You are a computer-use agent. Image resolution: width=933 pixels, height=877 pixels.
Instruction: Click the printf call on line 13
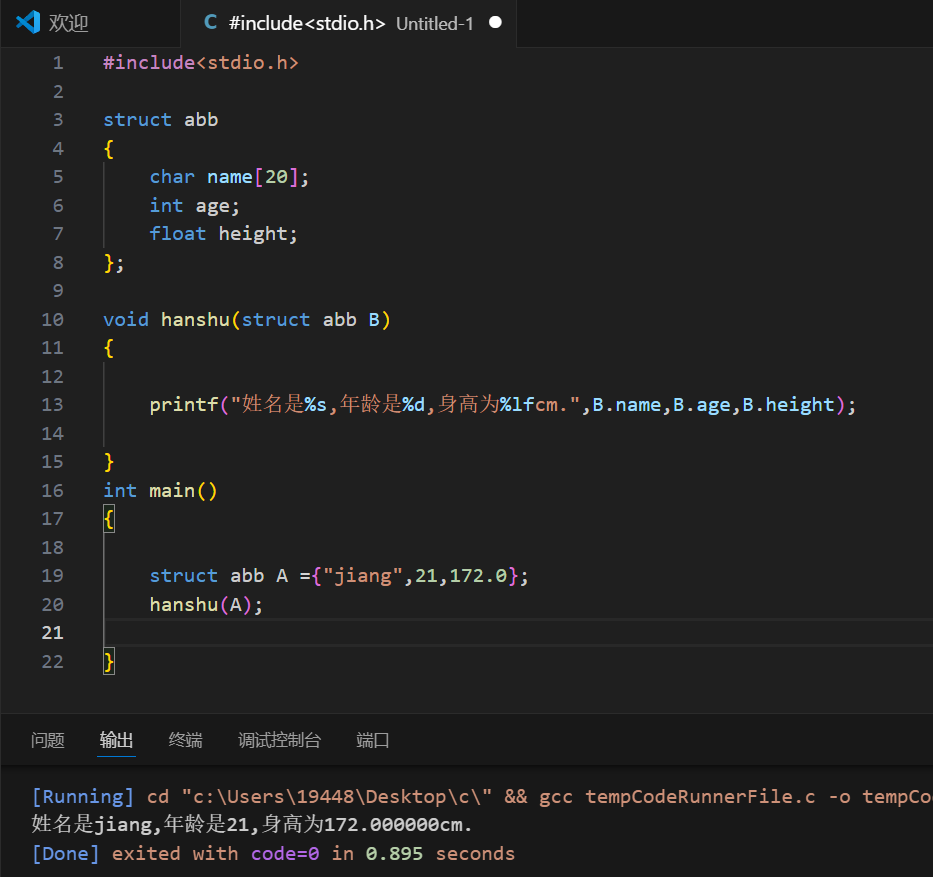pos(502,405)
